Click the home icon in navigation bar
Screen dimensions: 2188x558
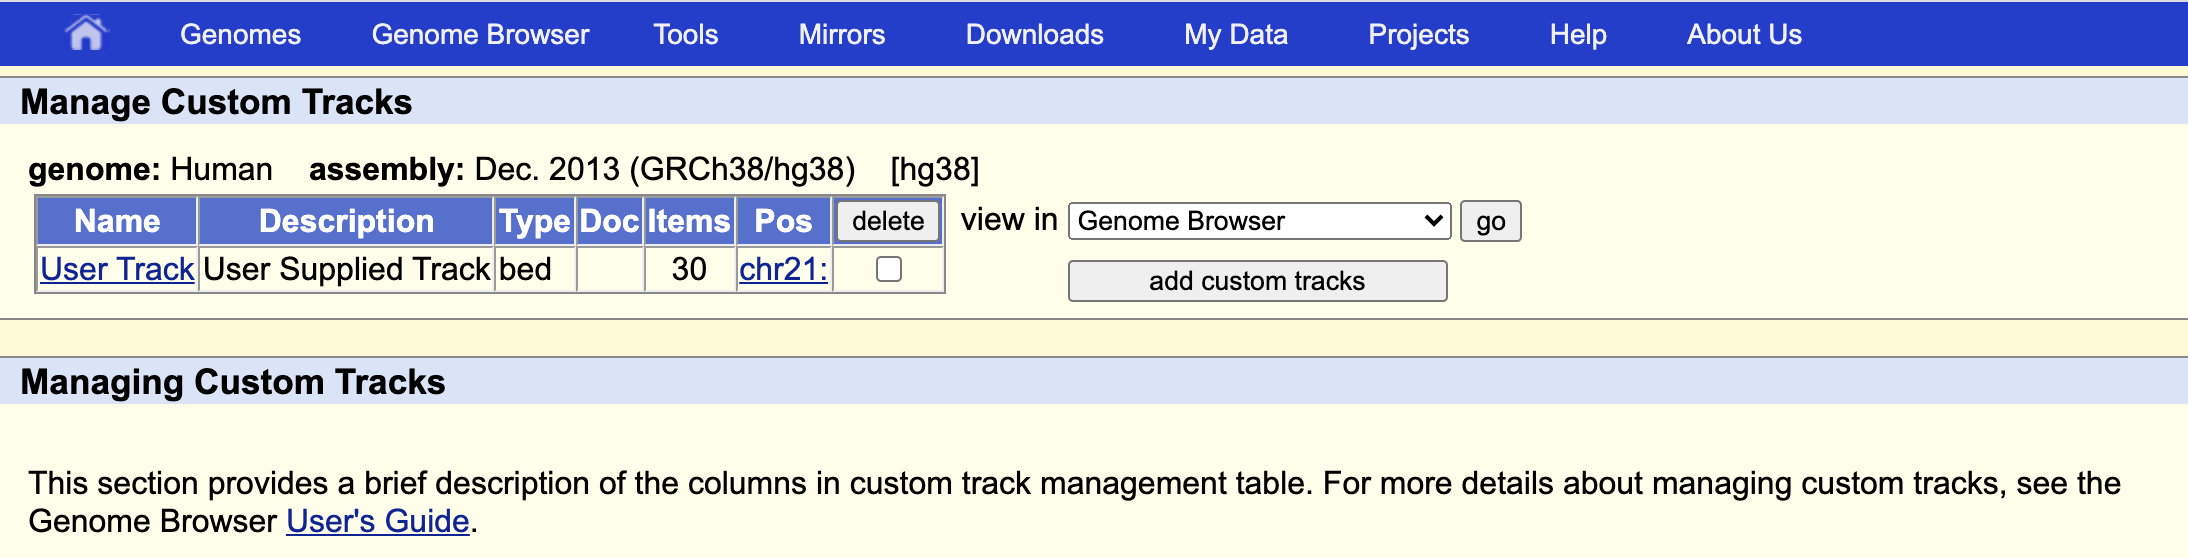pyautogui.click(x=86, y=34)
